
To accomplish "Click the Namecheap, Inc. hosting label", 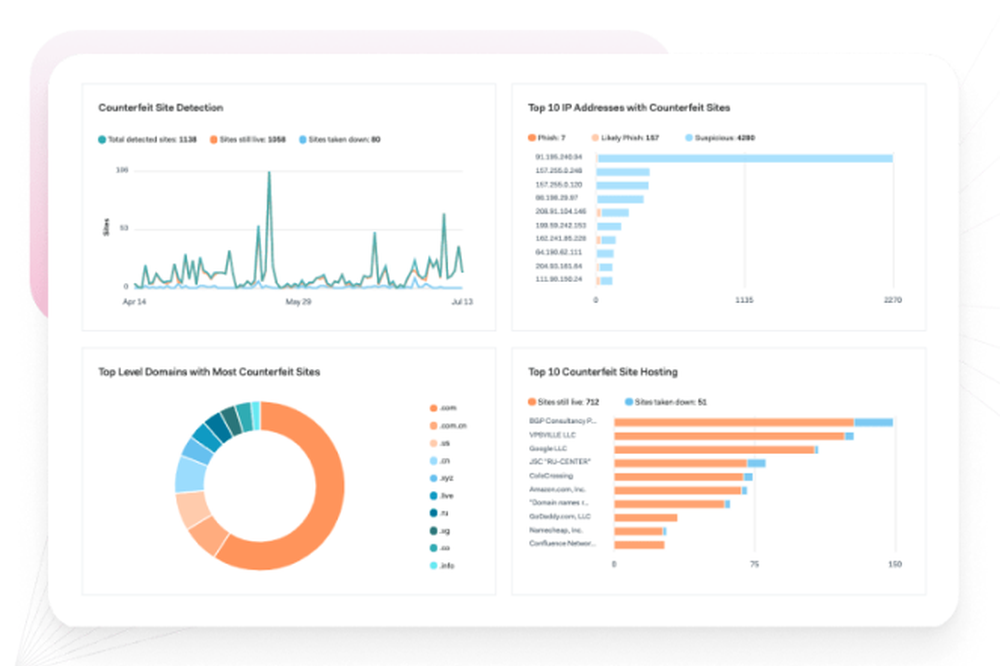I will click(x=555, y=530).
